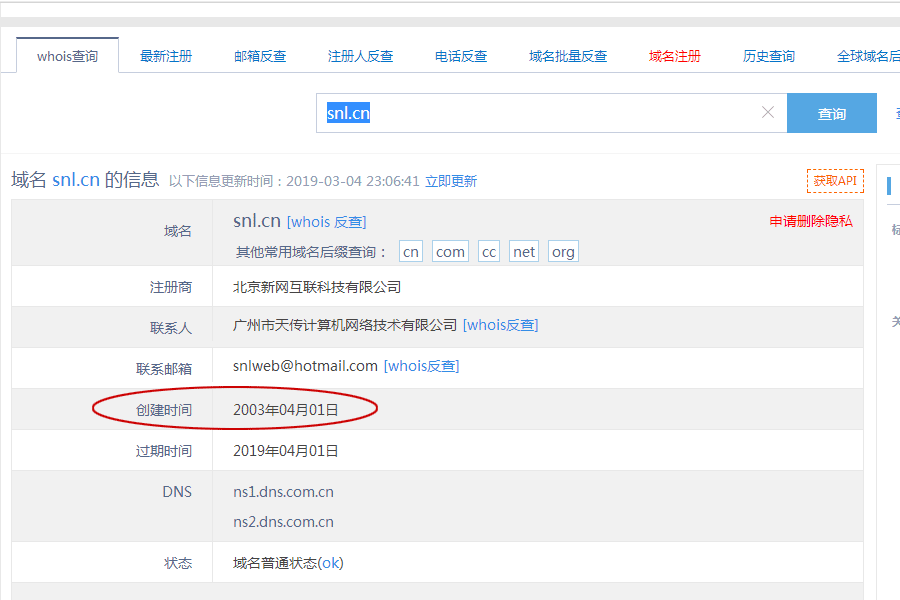Image resolution: width=900 pixels, height=600 pixels.
Task: Choose the org domain suffix box
Action: 563,252
